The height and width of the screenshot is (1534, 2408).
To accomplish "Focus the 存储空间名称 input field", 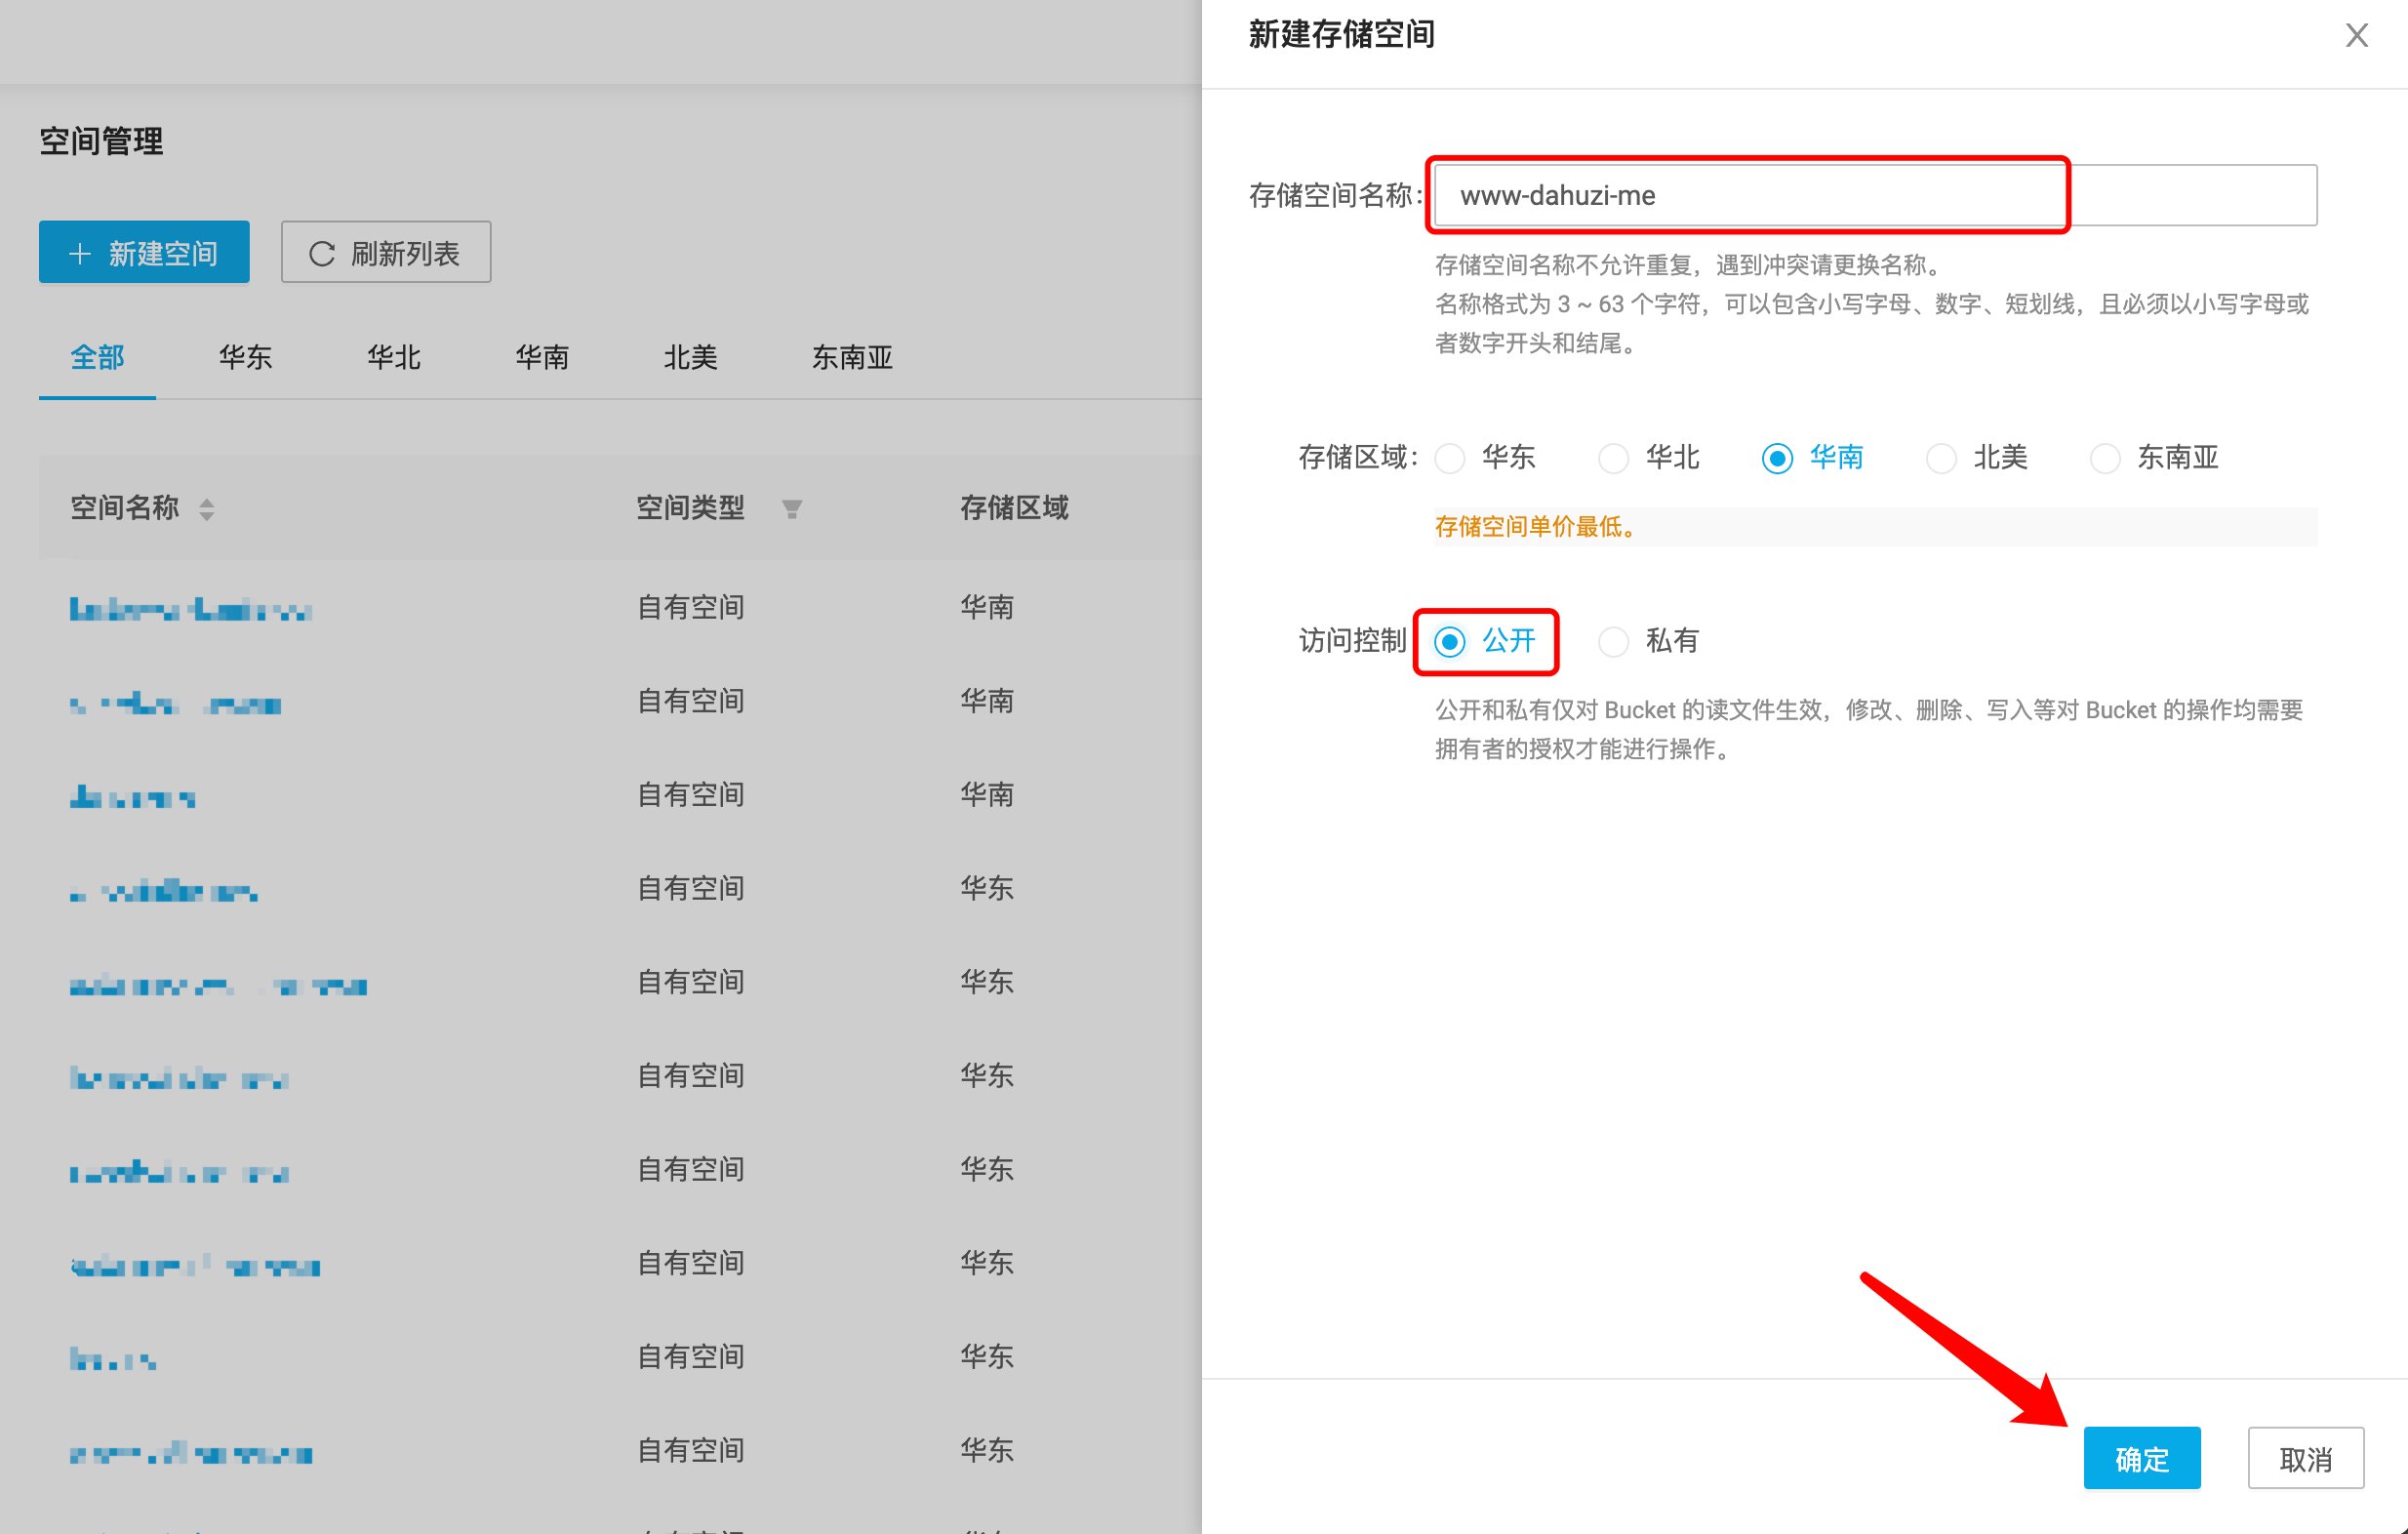I will (1874, 195).
